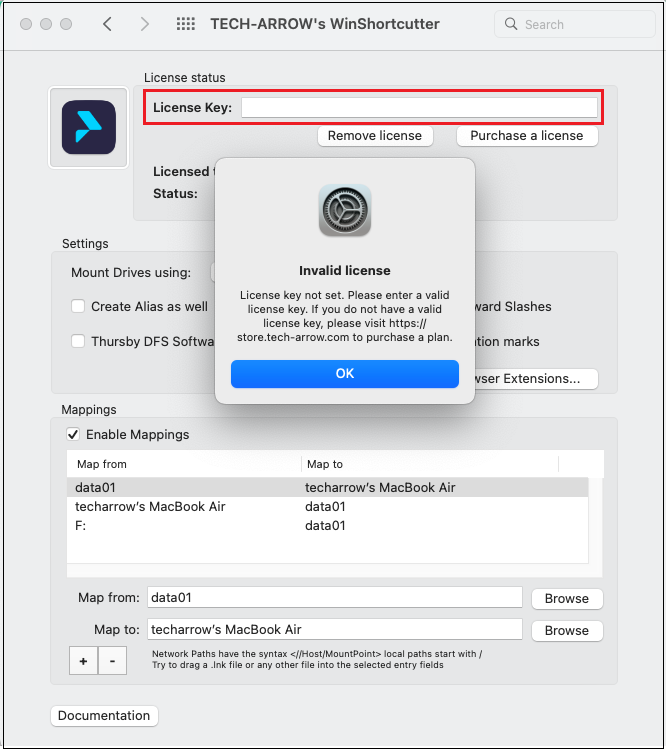
Task: Enable the Create Alias as well checkbox
Action: click(x=78, y=307)
